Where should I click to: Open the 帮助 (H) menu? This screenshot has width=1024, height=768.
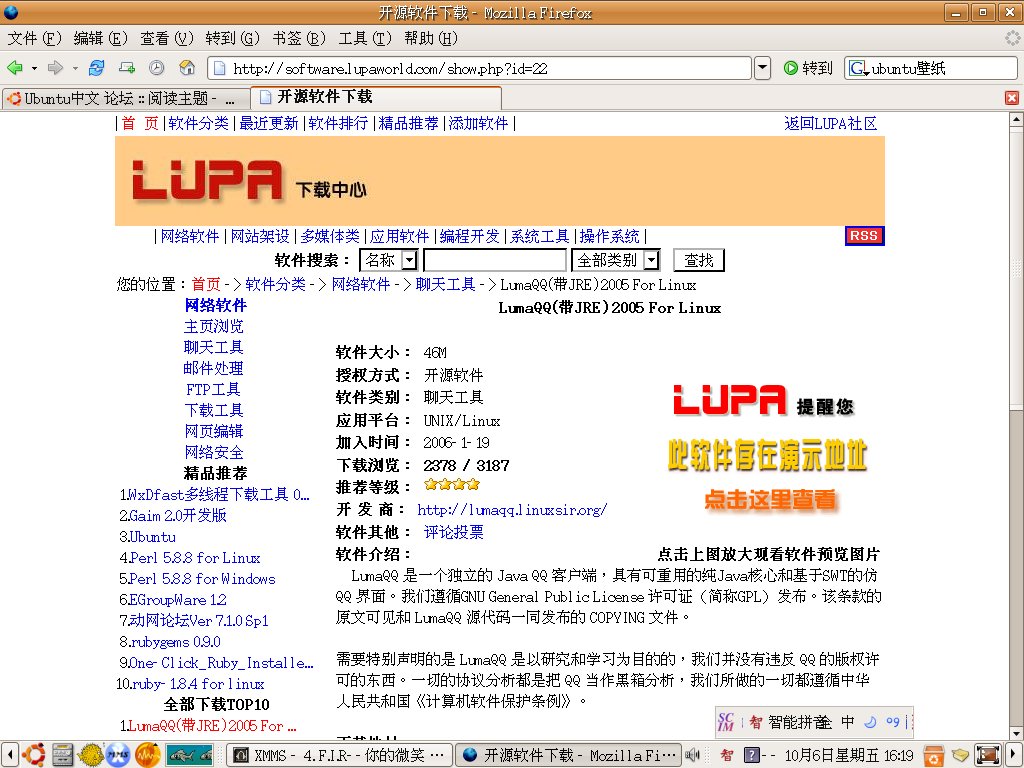click(430, 39)
